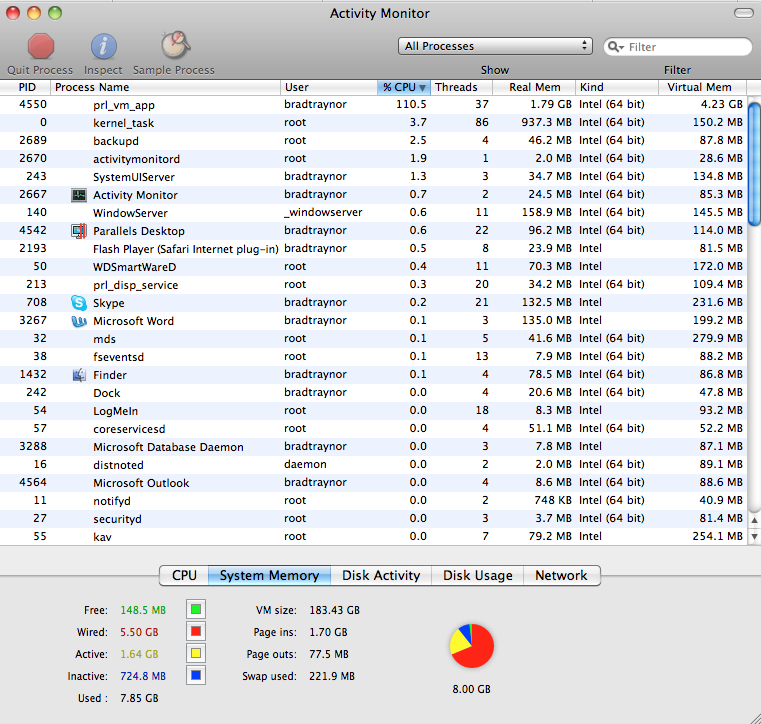Select the SystemUIServer process row
The image size is (761, 724).
[373, 177]
